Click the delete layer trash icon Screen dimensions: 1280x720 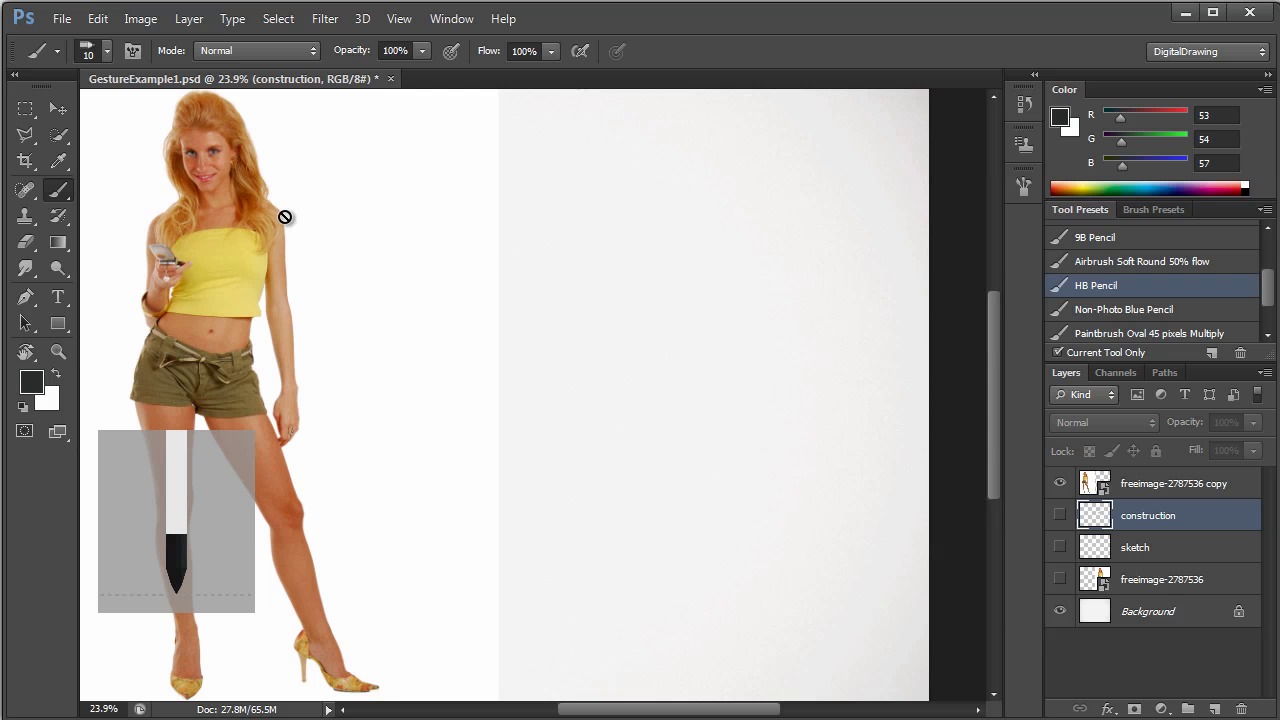1240,709
